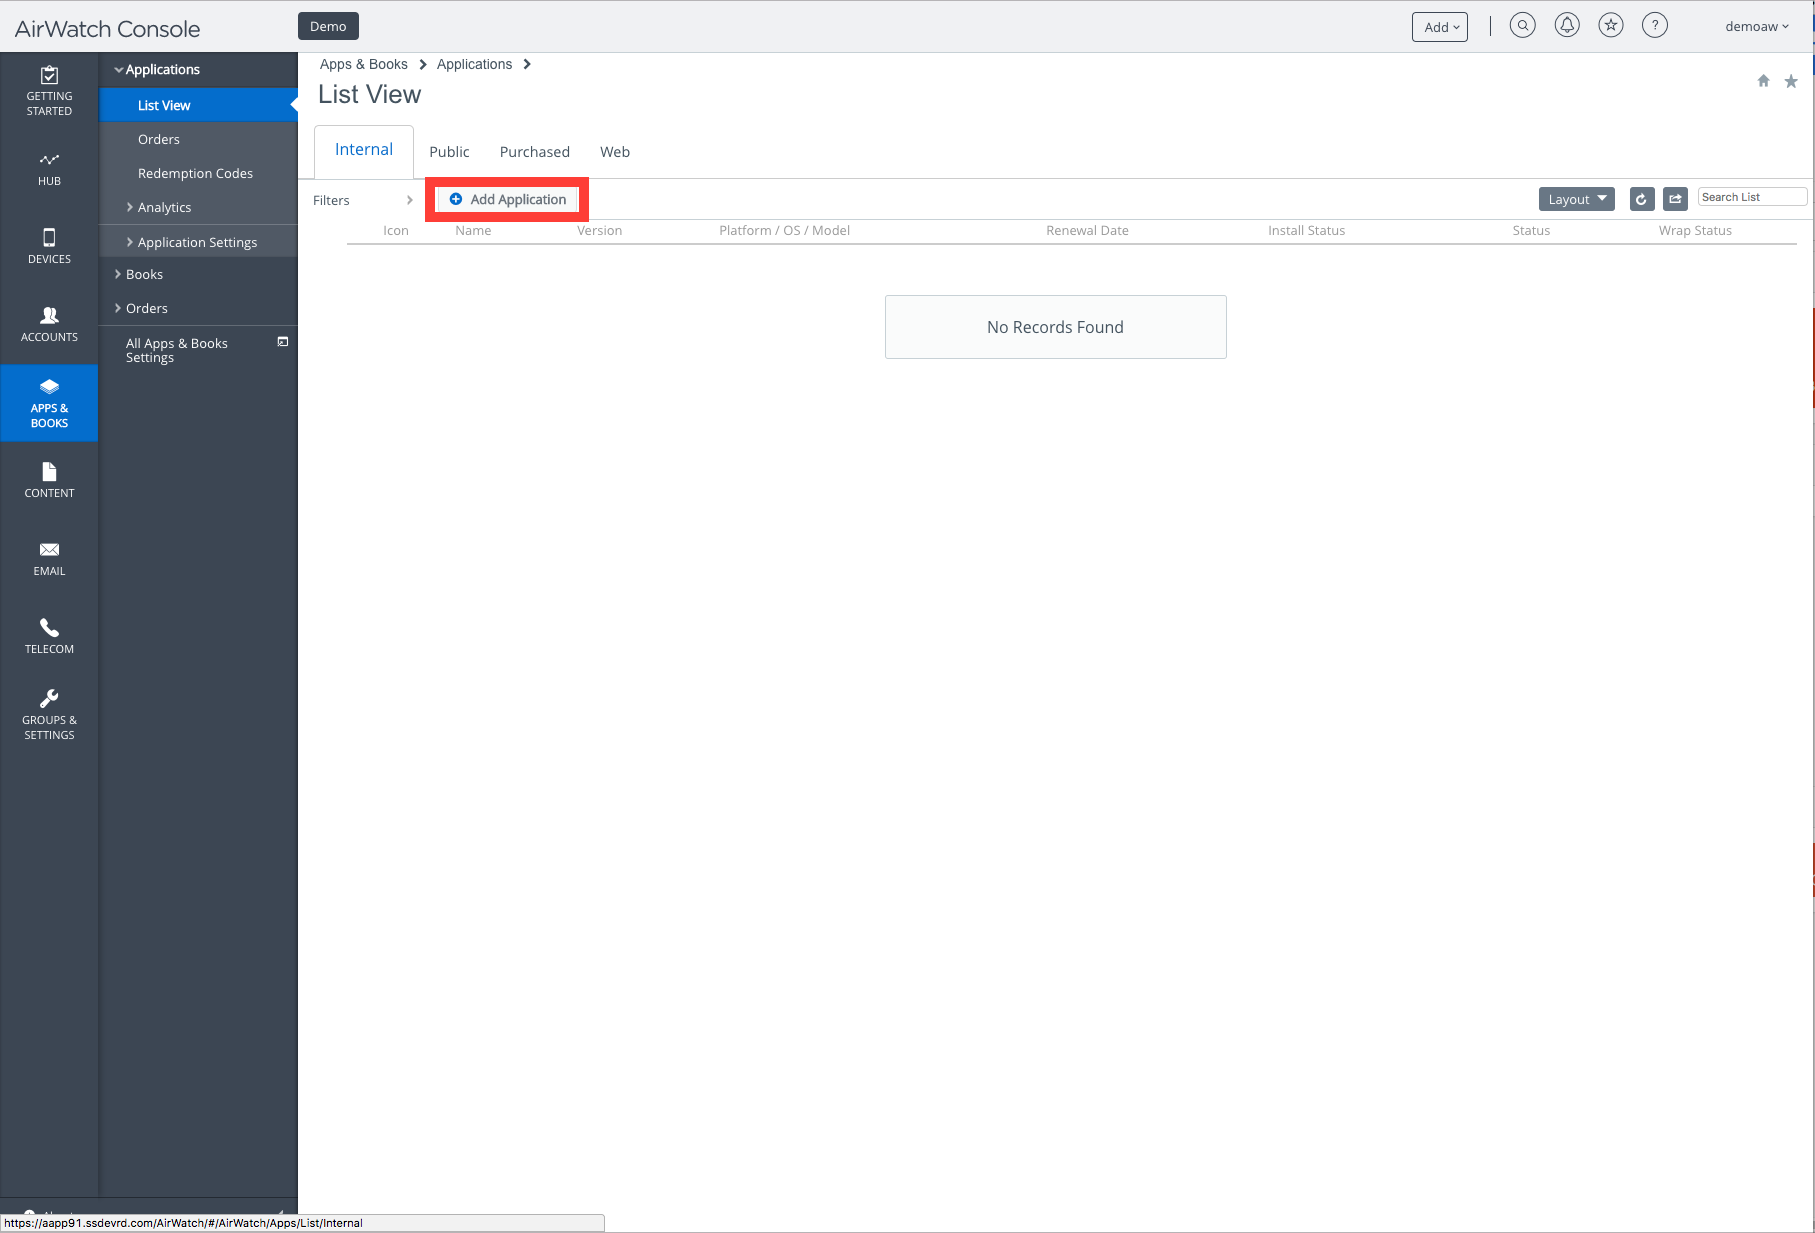The height and width of the screenshot is (1233, 1815).
Task: Open All Apps & Books Settings link
Action: coord(177,350)
